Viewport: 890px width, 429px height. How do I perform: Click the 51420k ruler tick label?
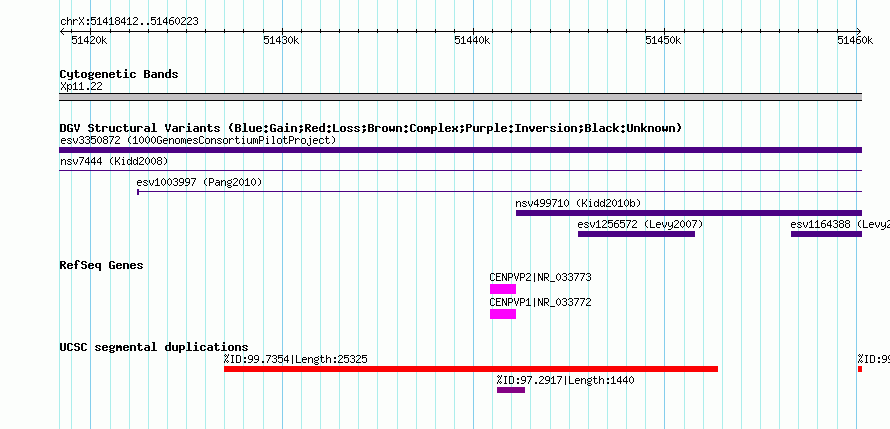[88, 40]
